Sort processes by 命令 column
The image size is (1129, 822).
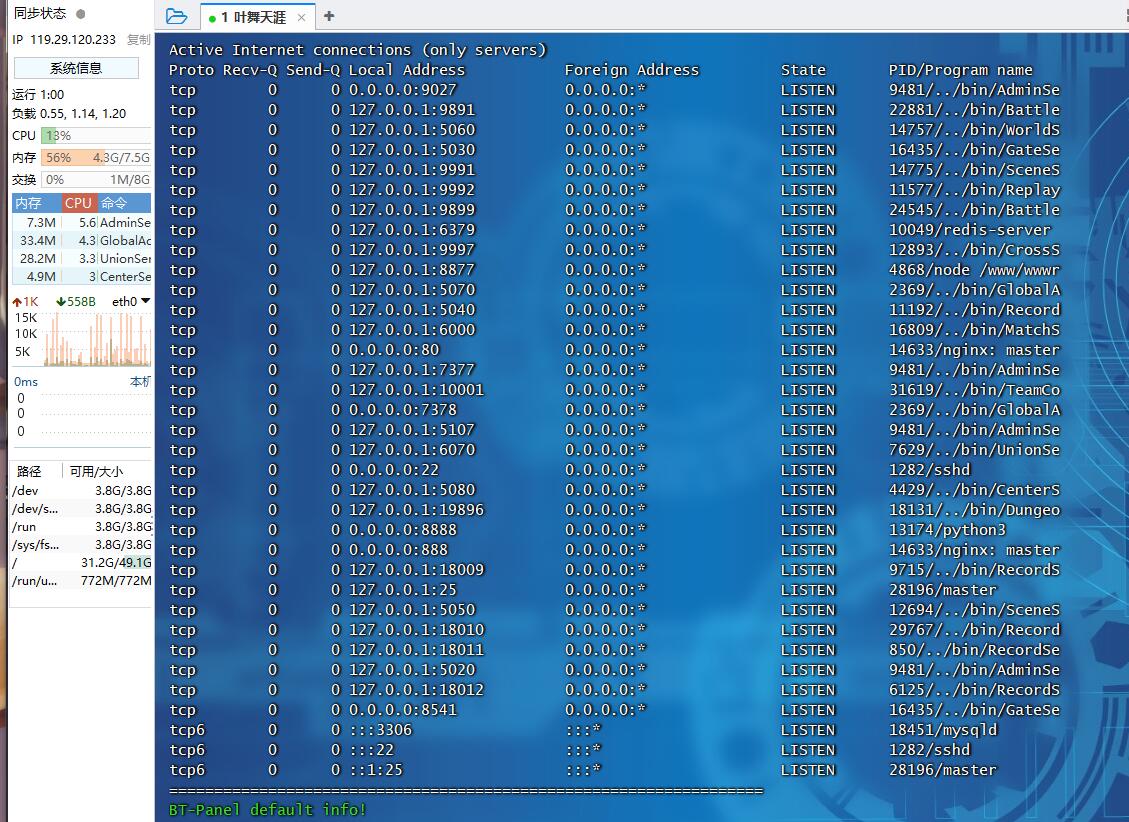pos(124,203)
